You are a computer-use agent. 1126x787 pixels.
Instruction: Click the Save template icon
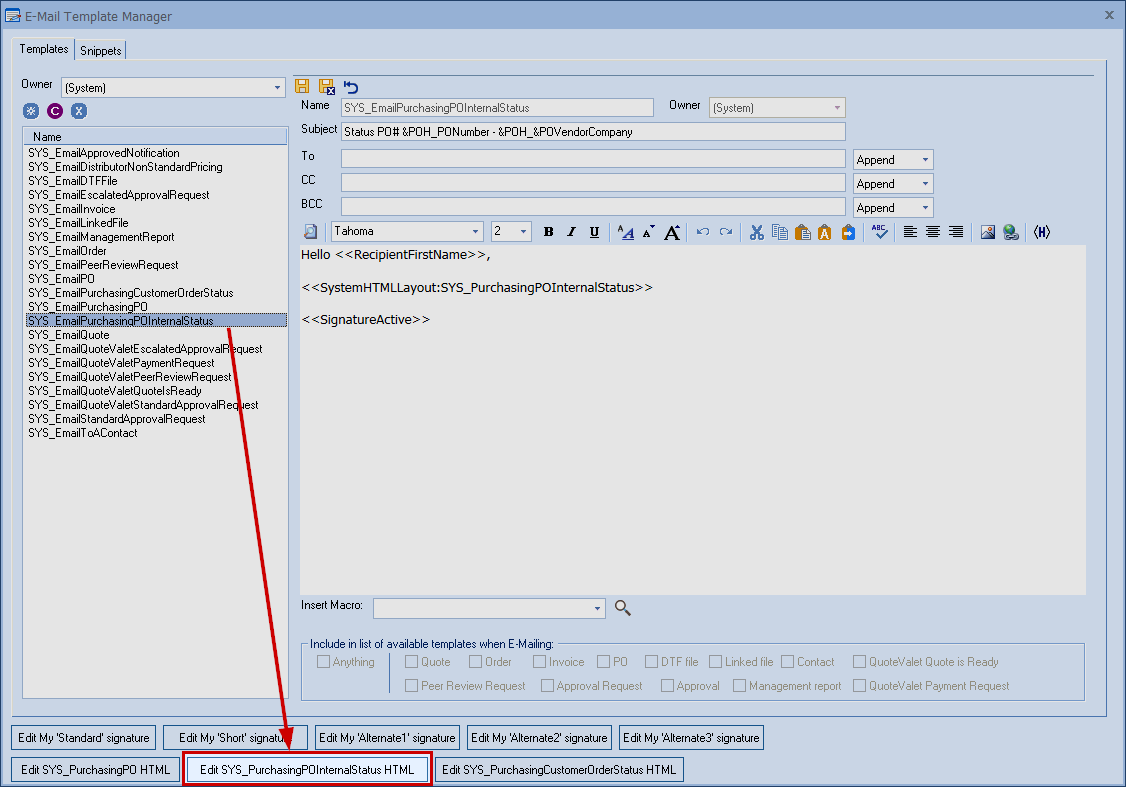click(x=302, y=87)
